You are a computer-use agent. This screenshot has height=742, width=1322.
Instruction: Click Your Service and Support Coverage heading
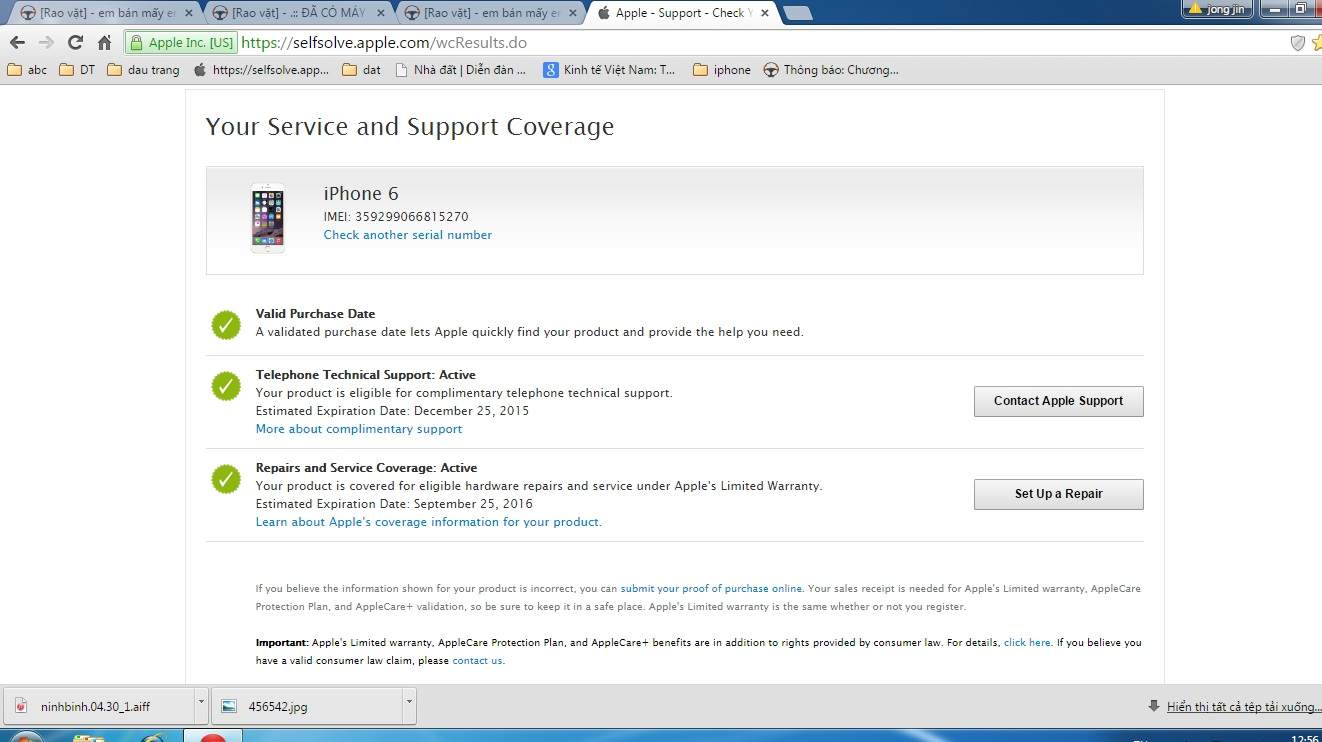click(410, 127)
